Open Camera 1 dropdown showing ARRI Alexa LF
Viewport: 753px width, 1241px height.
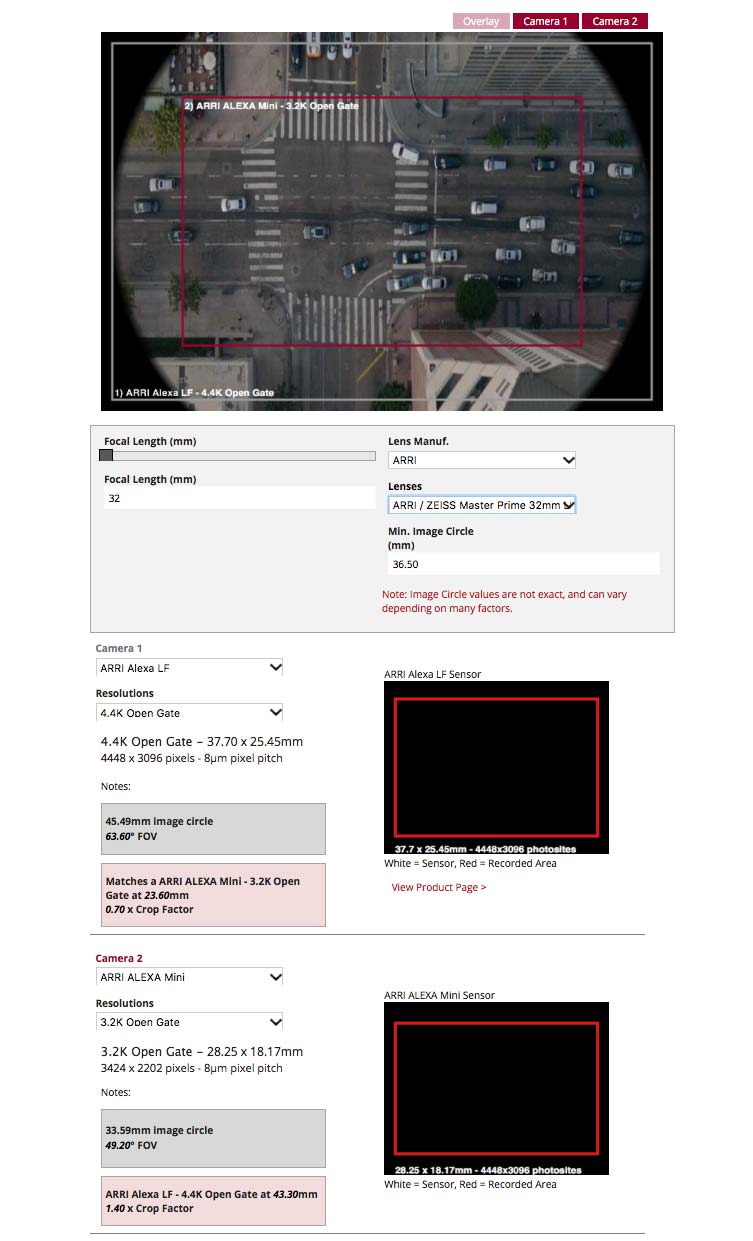(190, 667)
